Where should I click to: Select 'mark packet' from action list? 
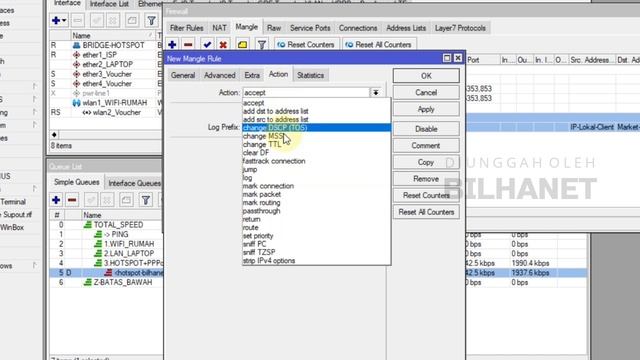click(316, 194)
